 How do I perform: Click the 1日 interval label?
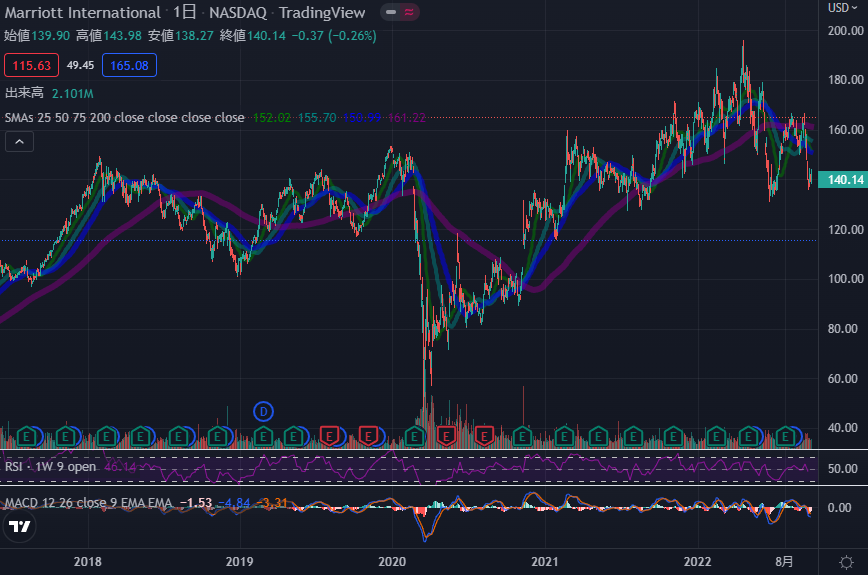[x=184, y=12]
